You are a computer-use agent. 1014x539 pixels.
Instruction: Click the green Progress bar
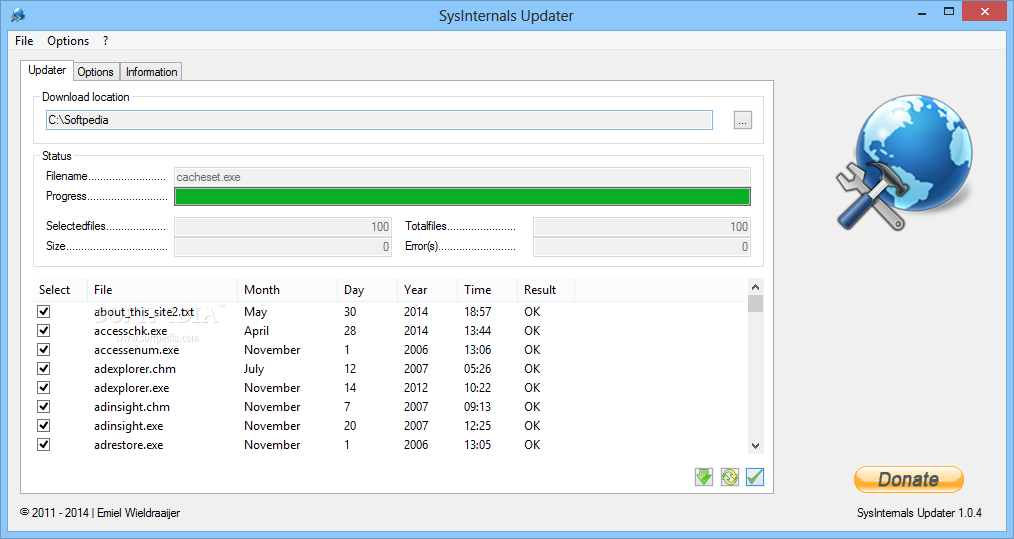coord(462,197)
